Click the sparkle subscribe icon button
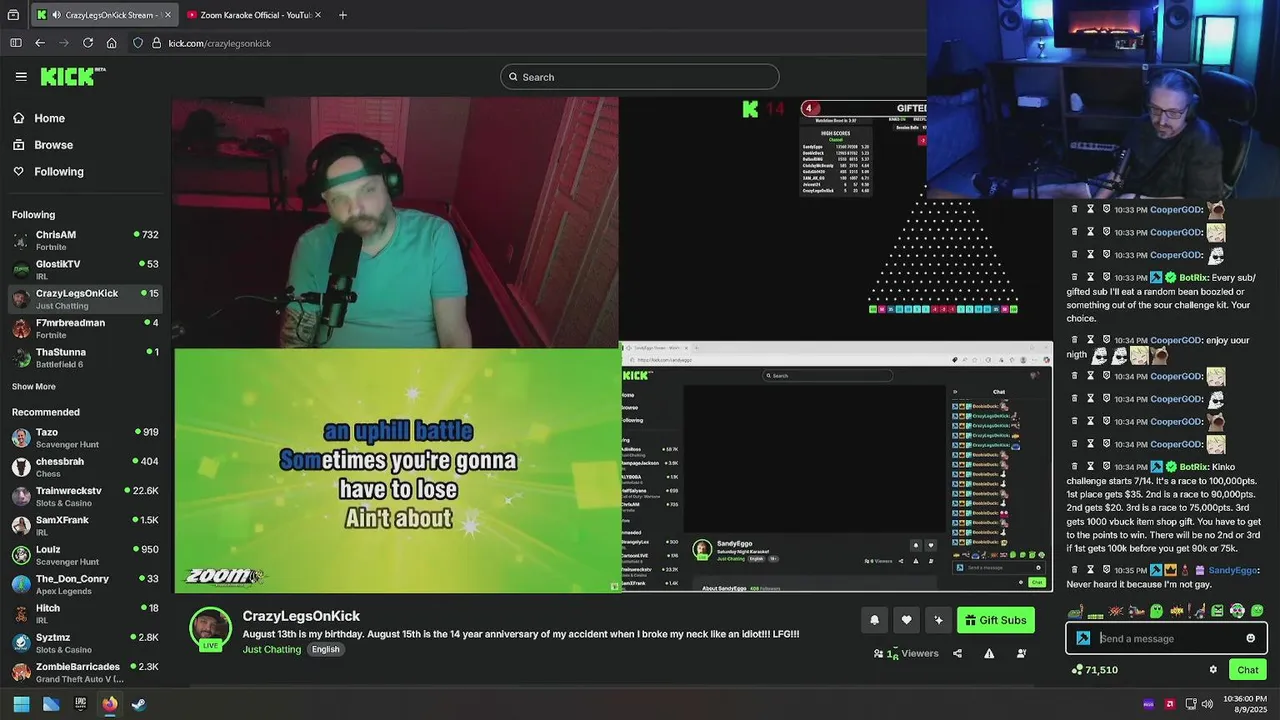Image resolution: width=1280 pixels, height=720 pixels. point(938,620)
